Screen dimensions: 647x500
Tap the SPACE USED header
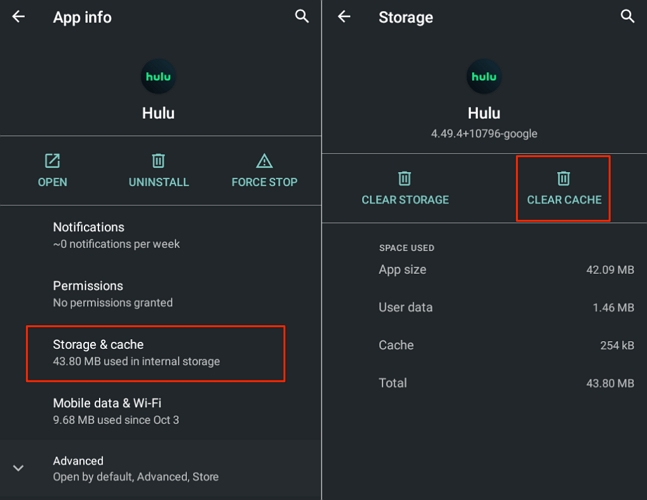coord(406,248)
